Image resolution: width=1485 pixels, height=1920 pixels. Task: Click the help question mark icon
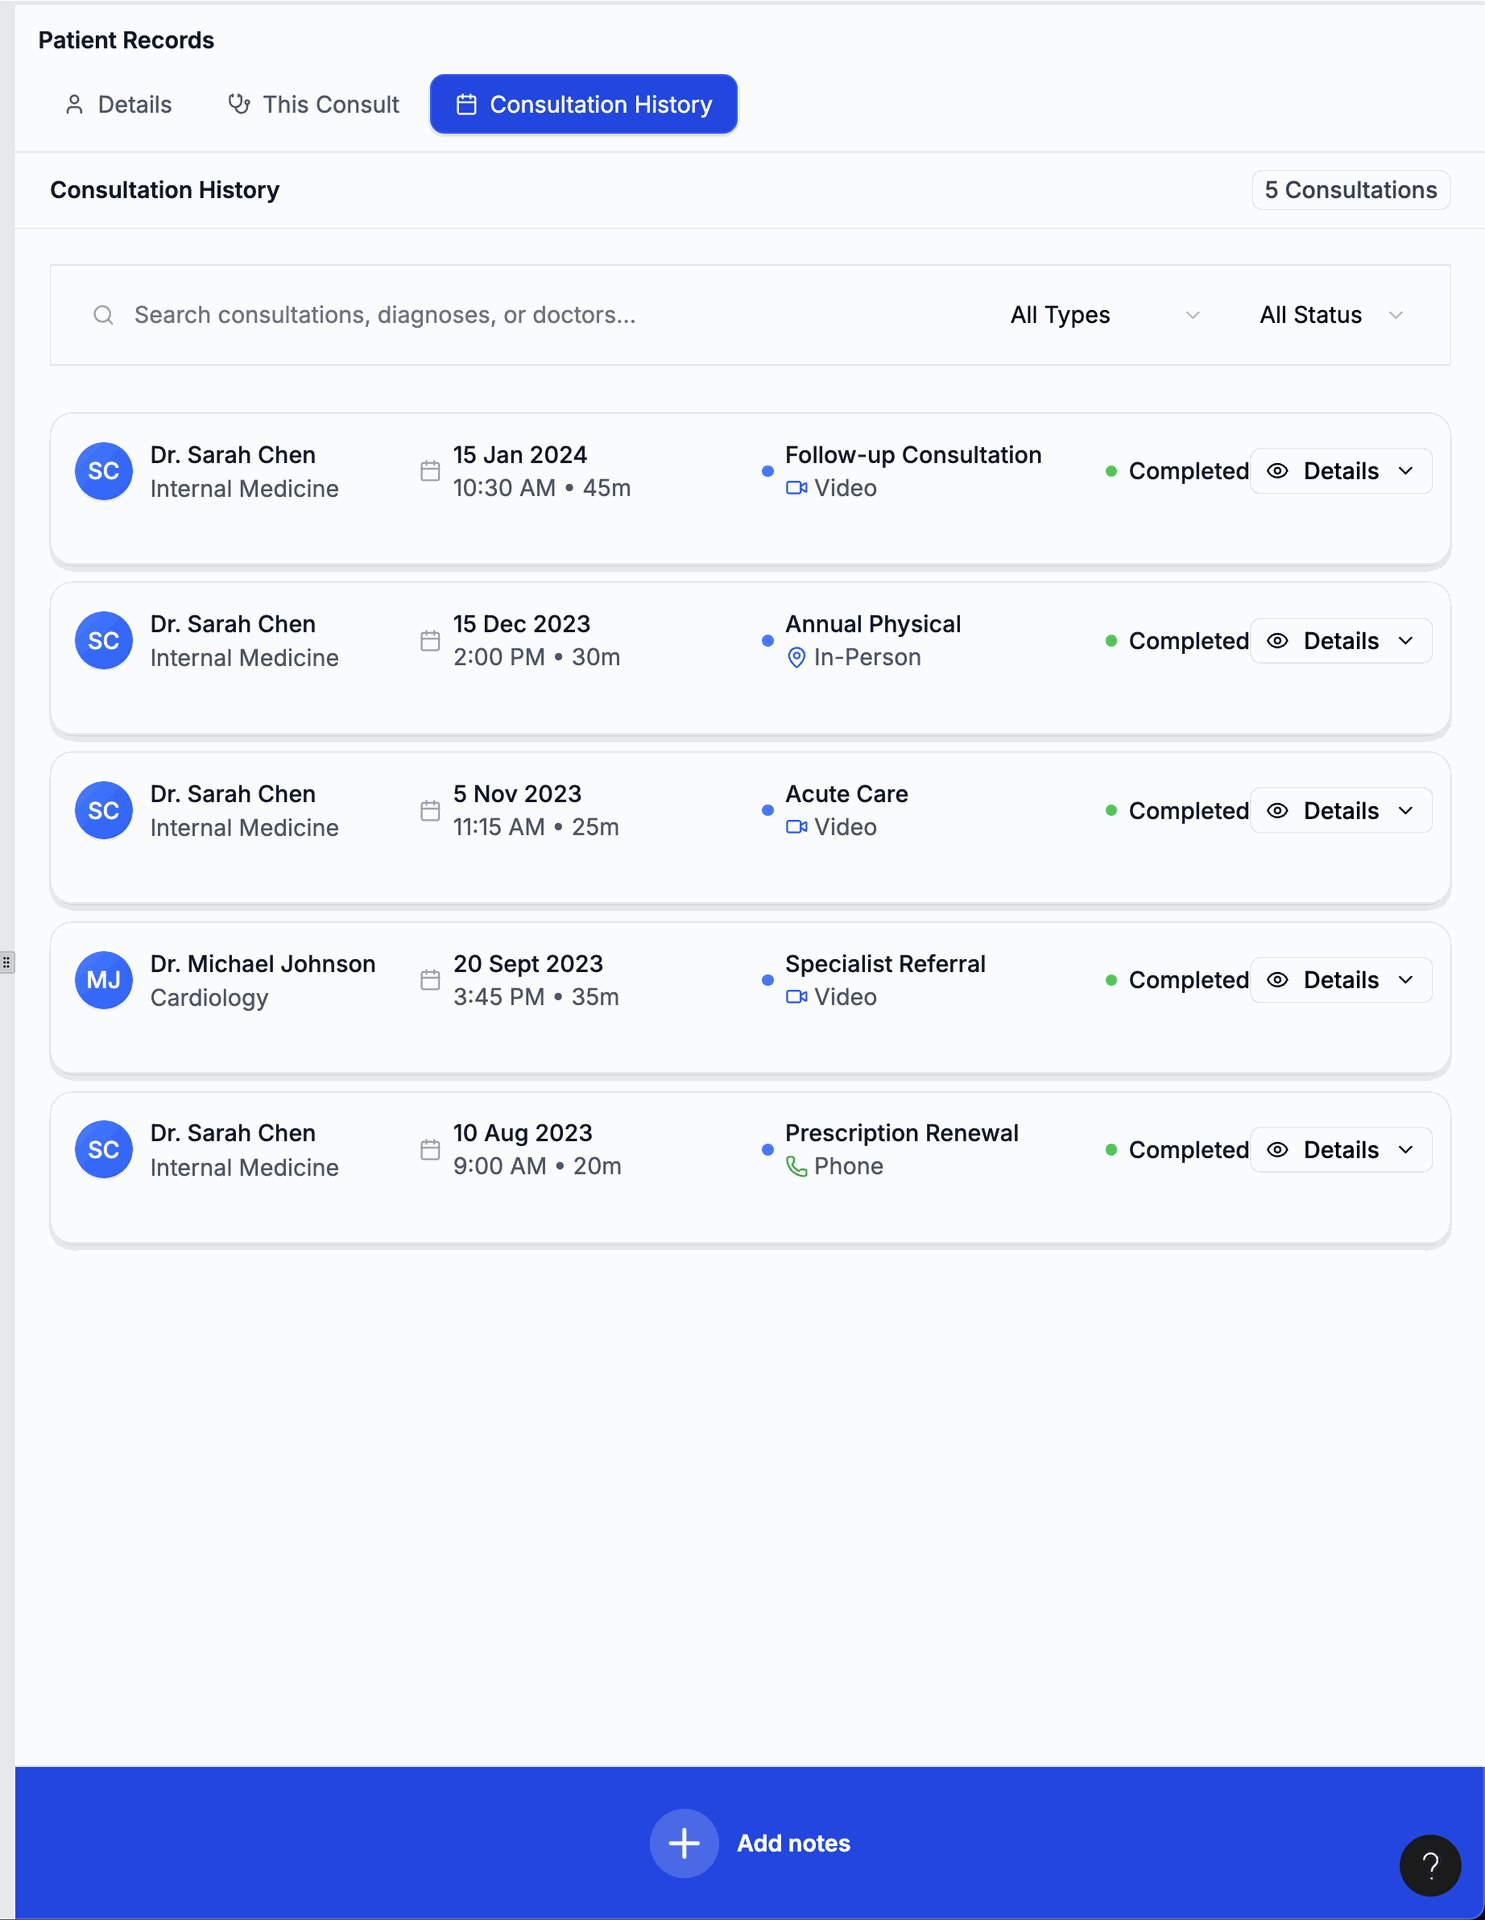pyautogui.click(x=1430, y=1865)
